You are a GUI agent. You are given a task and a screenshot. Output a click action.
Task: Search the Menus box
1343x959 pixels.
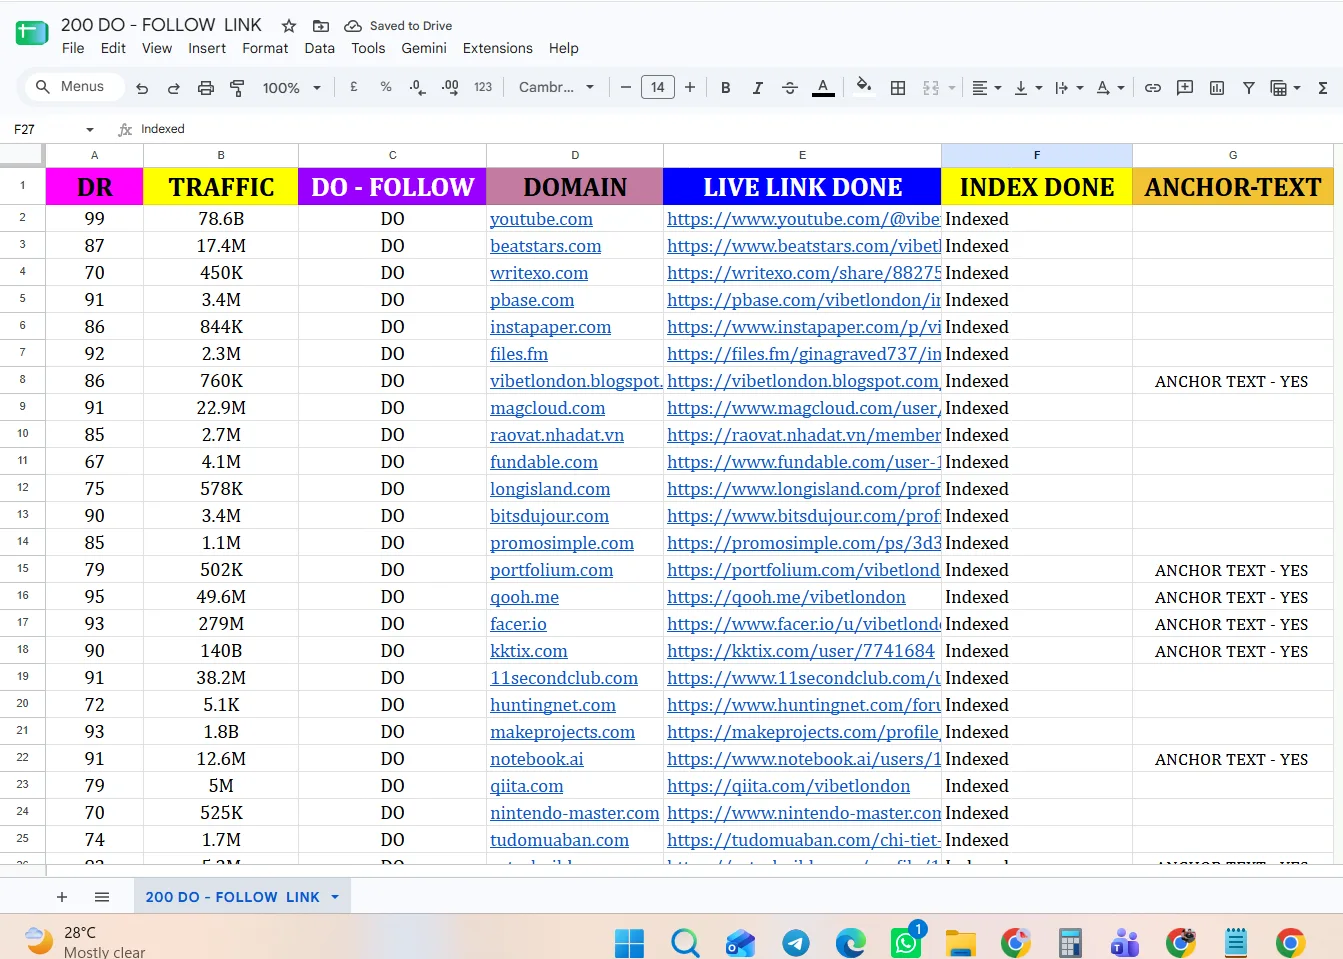click(74, 87)
